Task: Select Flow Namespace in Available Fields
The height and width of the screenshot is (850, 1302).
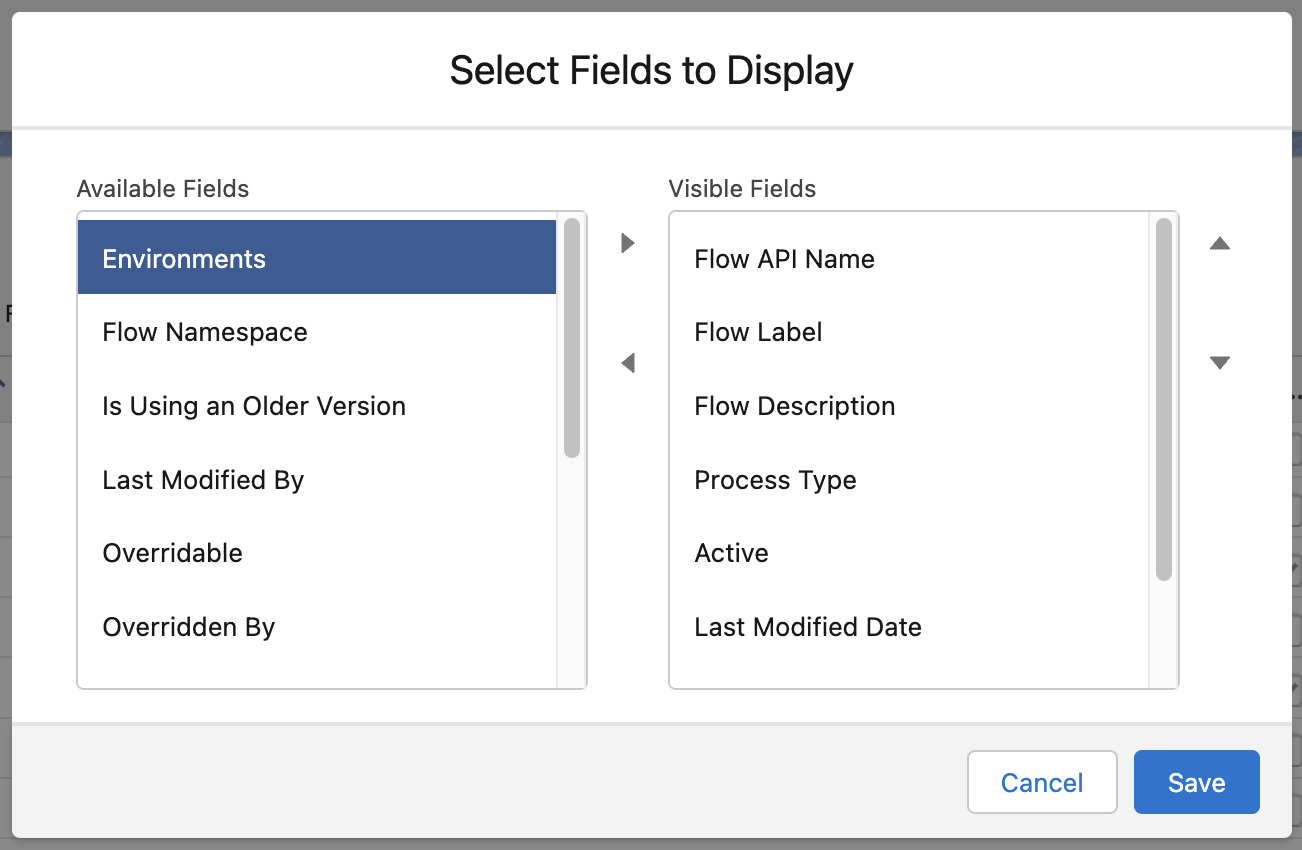Action: [x=317, y=332]
